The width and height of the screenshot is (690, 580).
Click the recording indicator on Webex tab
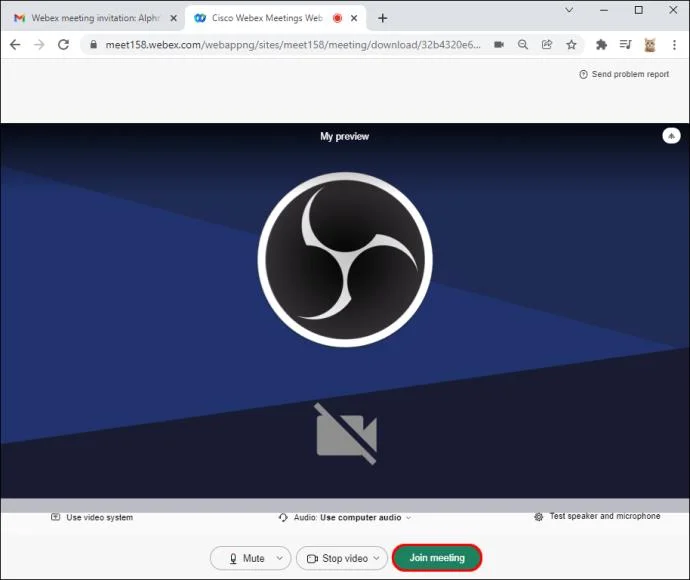coord(338,18)
